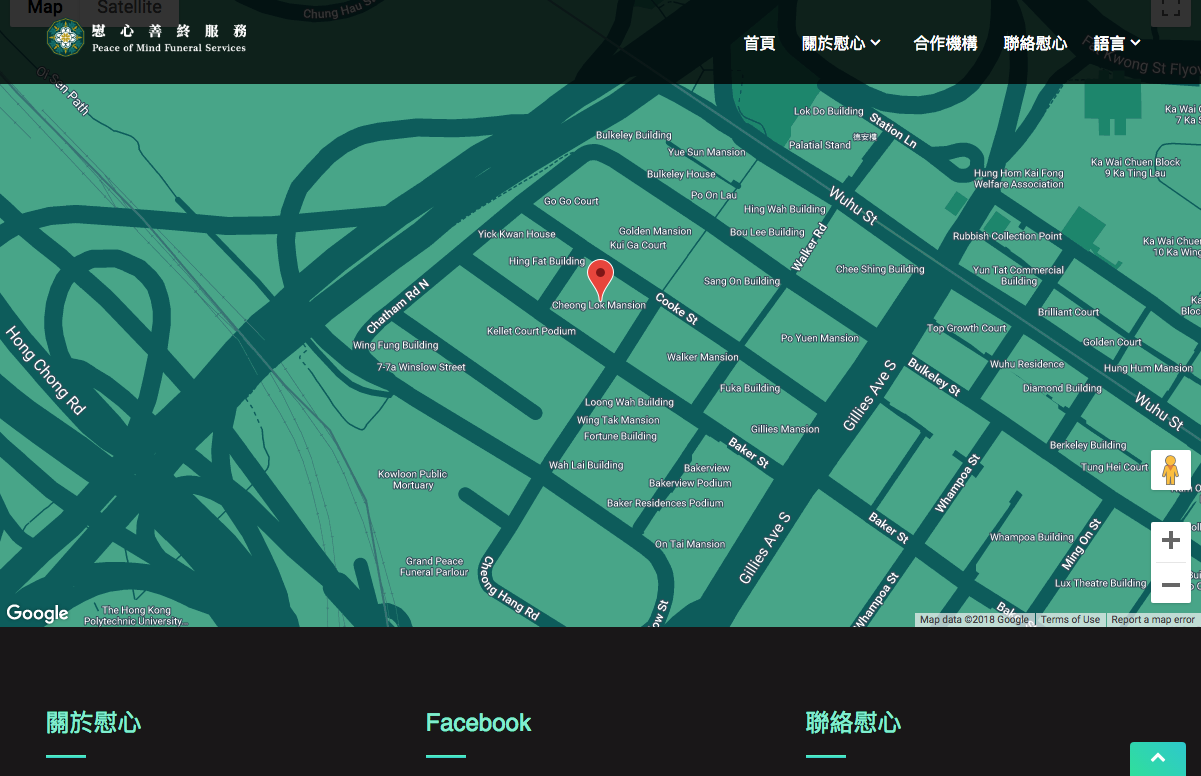Click the red location pin on map
1201x776 pixels.
point(600,279)
